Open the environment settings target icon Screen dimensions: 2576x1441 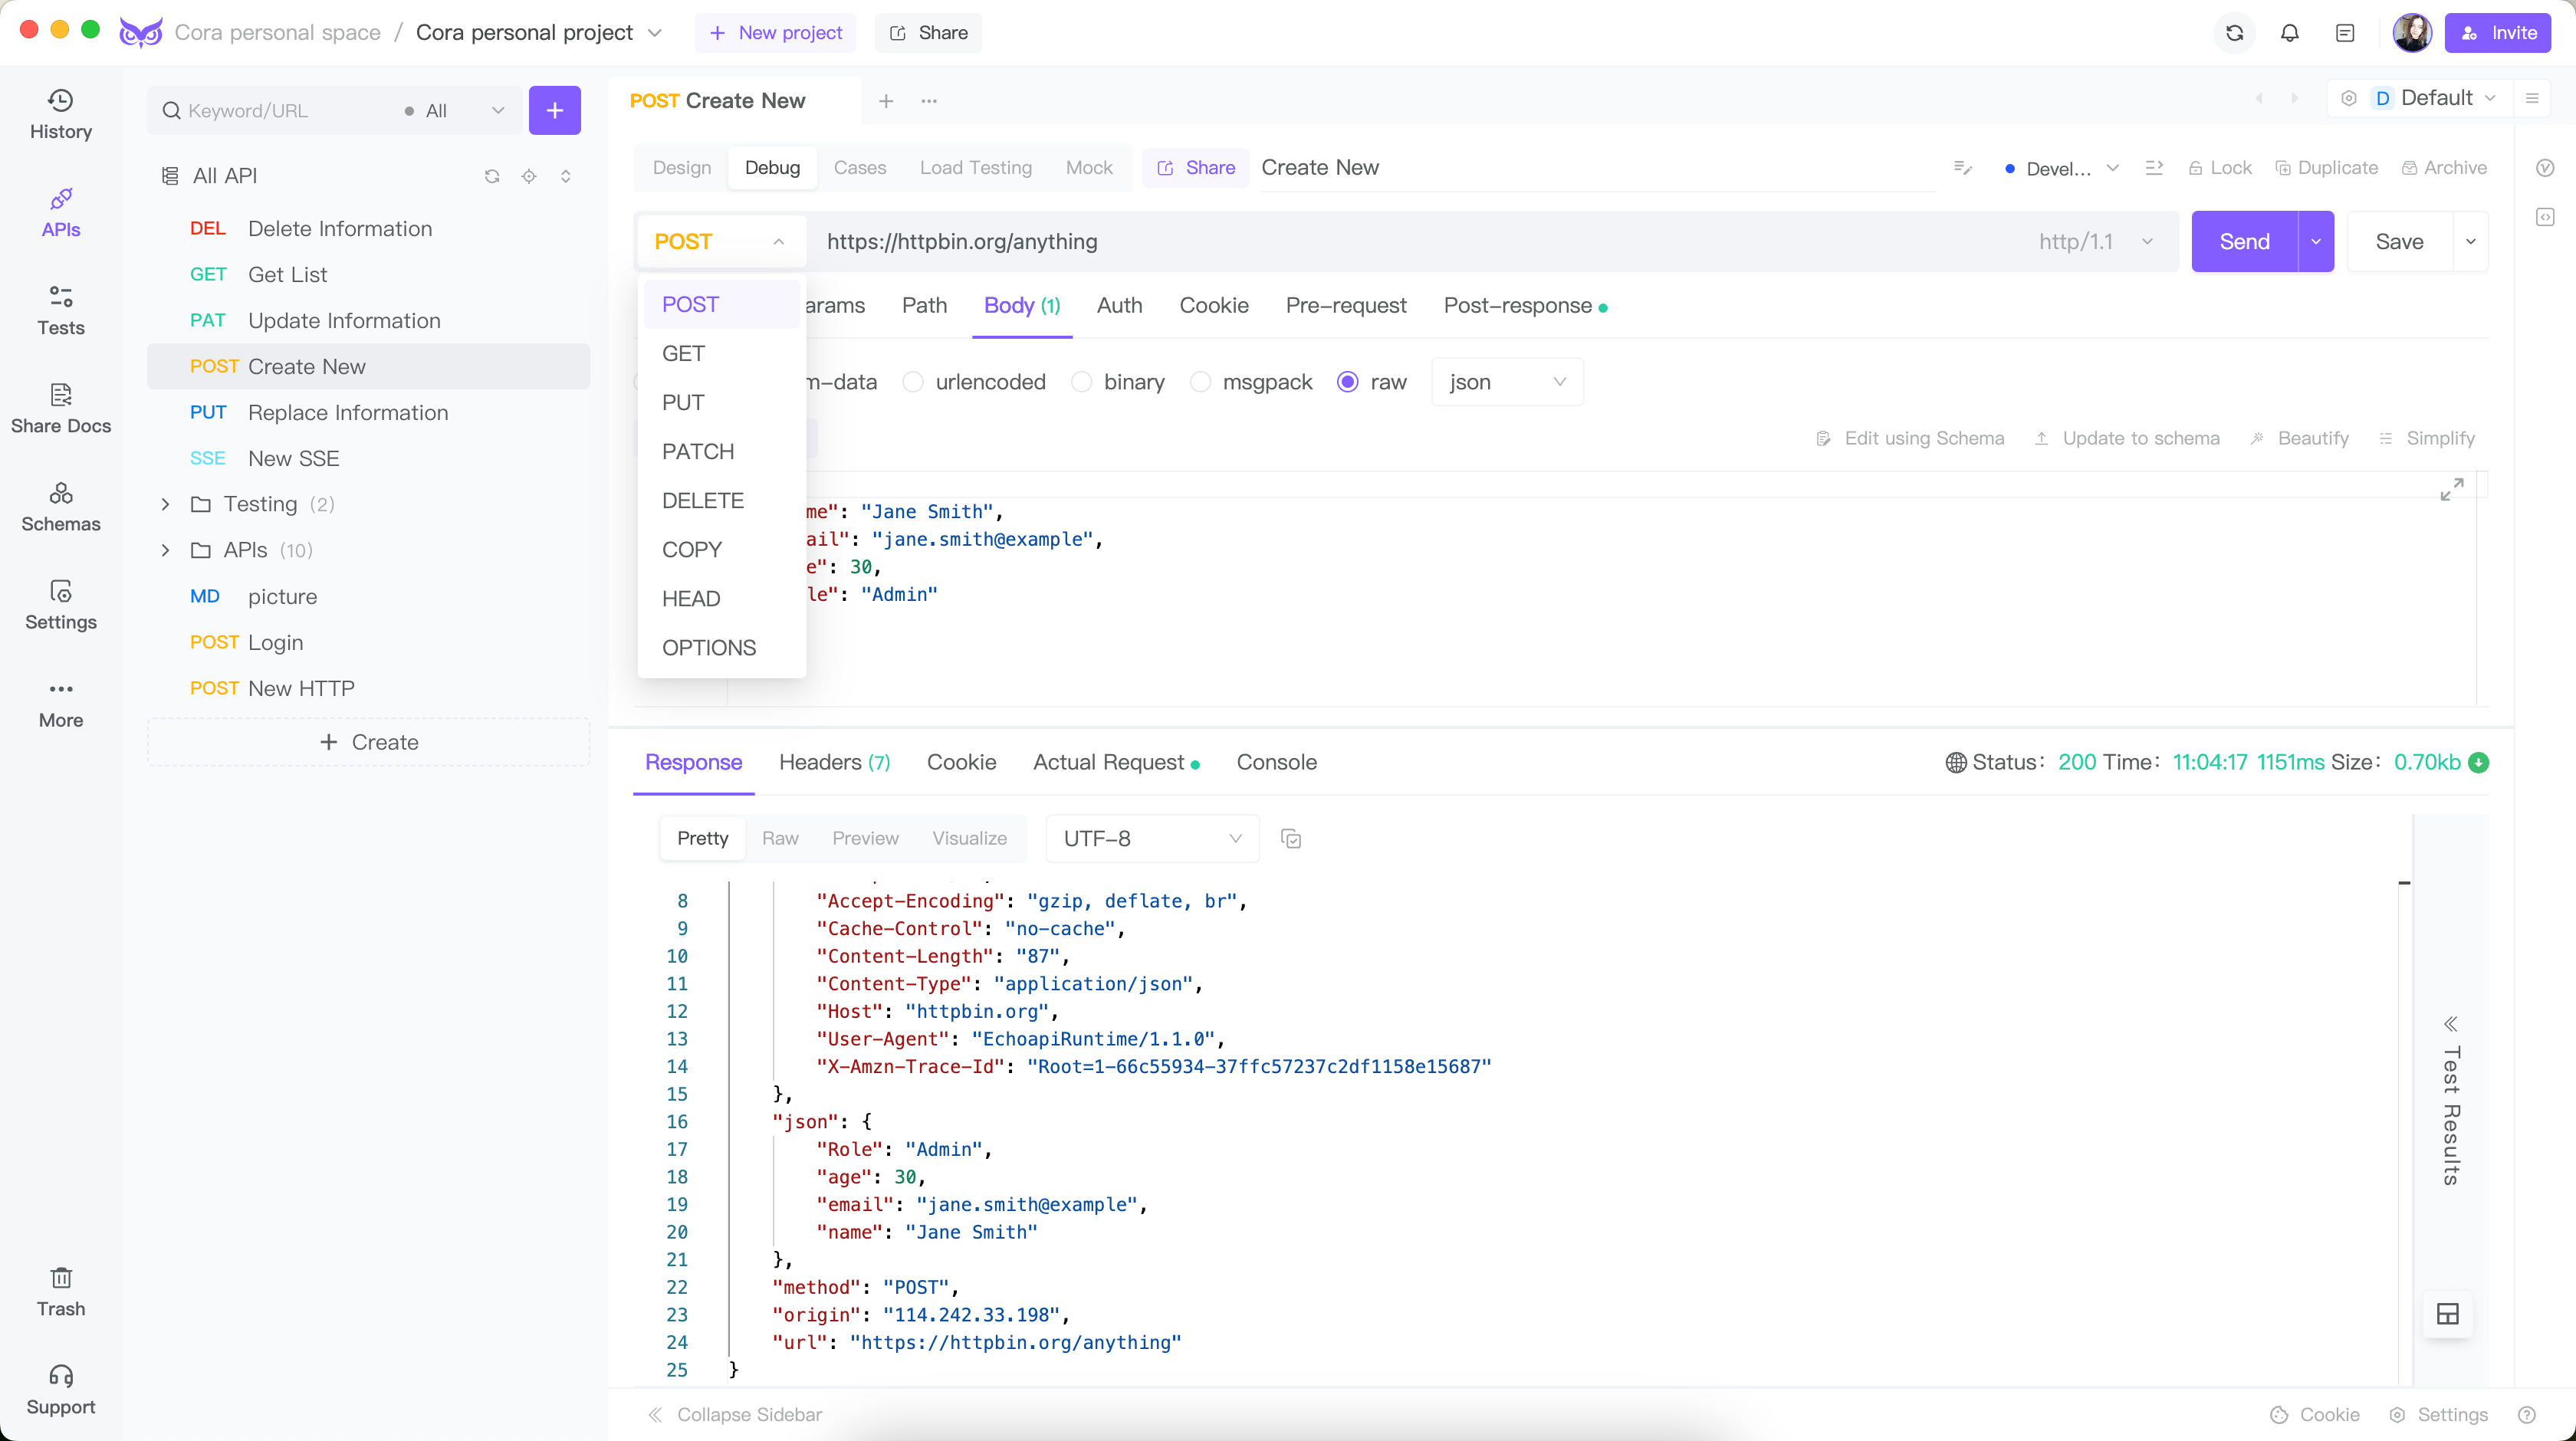click(x=2348, y=98)
